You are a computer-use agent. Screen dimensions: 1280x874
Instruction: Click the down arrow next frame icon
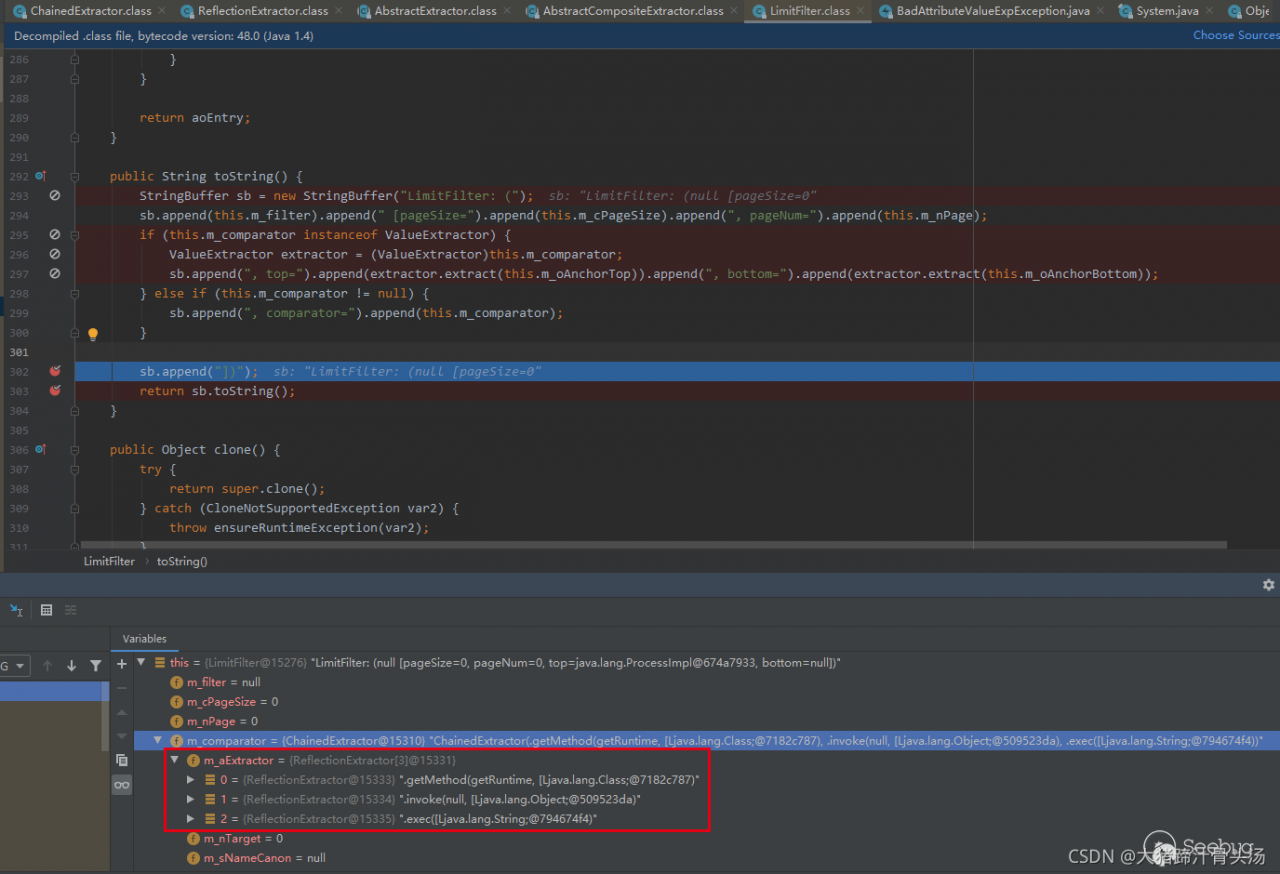[x=71, y=666]
